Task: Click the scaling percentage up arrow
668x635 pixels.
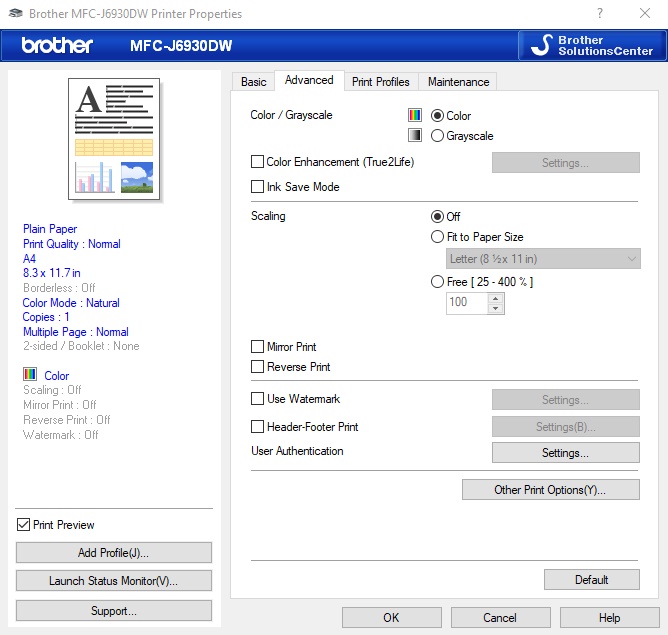Action: [x=495, y=298]
